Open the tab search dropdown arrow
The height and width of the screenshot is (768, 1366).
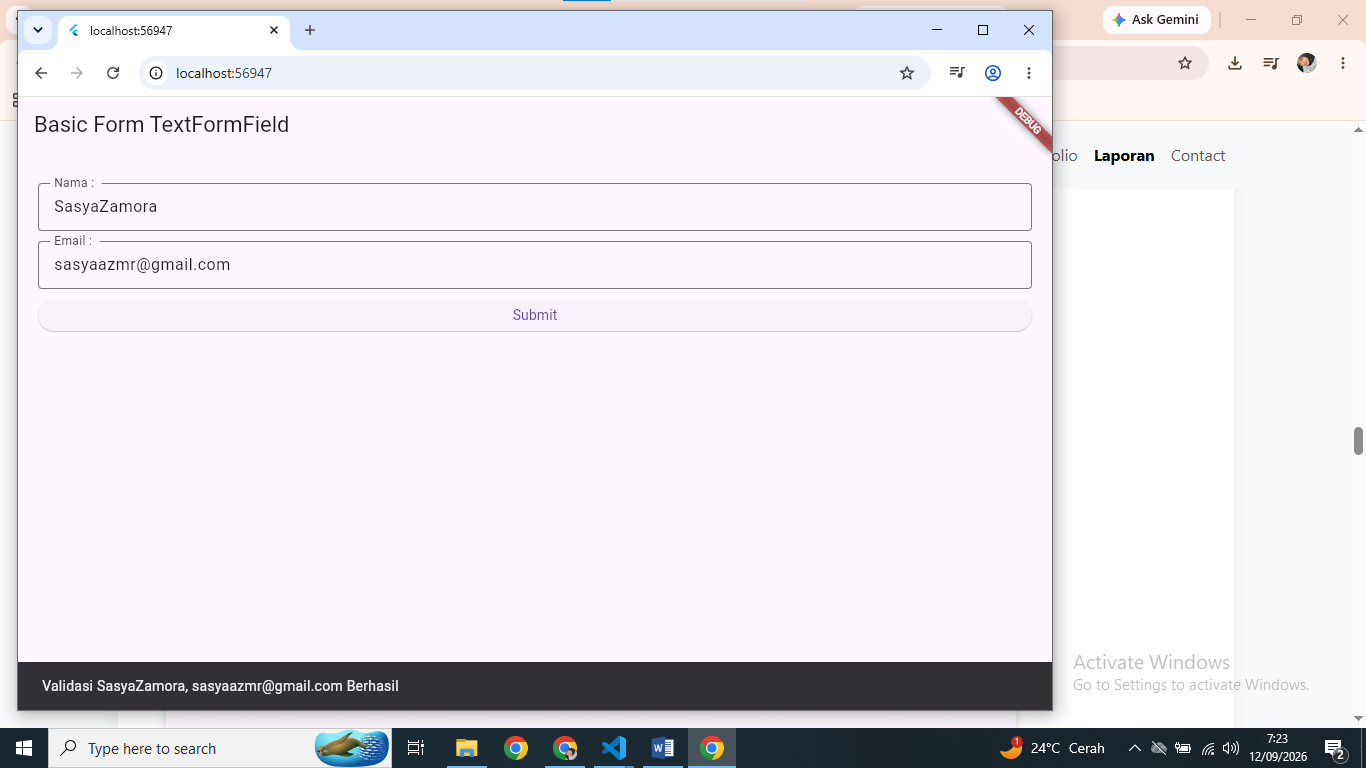[x=37, y=30]
